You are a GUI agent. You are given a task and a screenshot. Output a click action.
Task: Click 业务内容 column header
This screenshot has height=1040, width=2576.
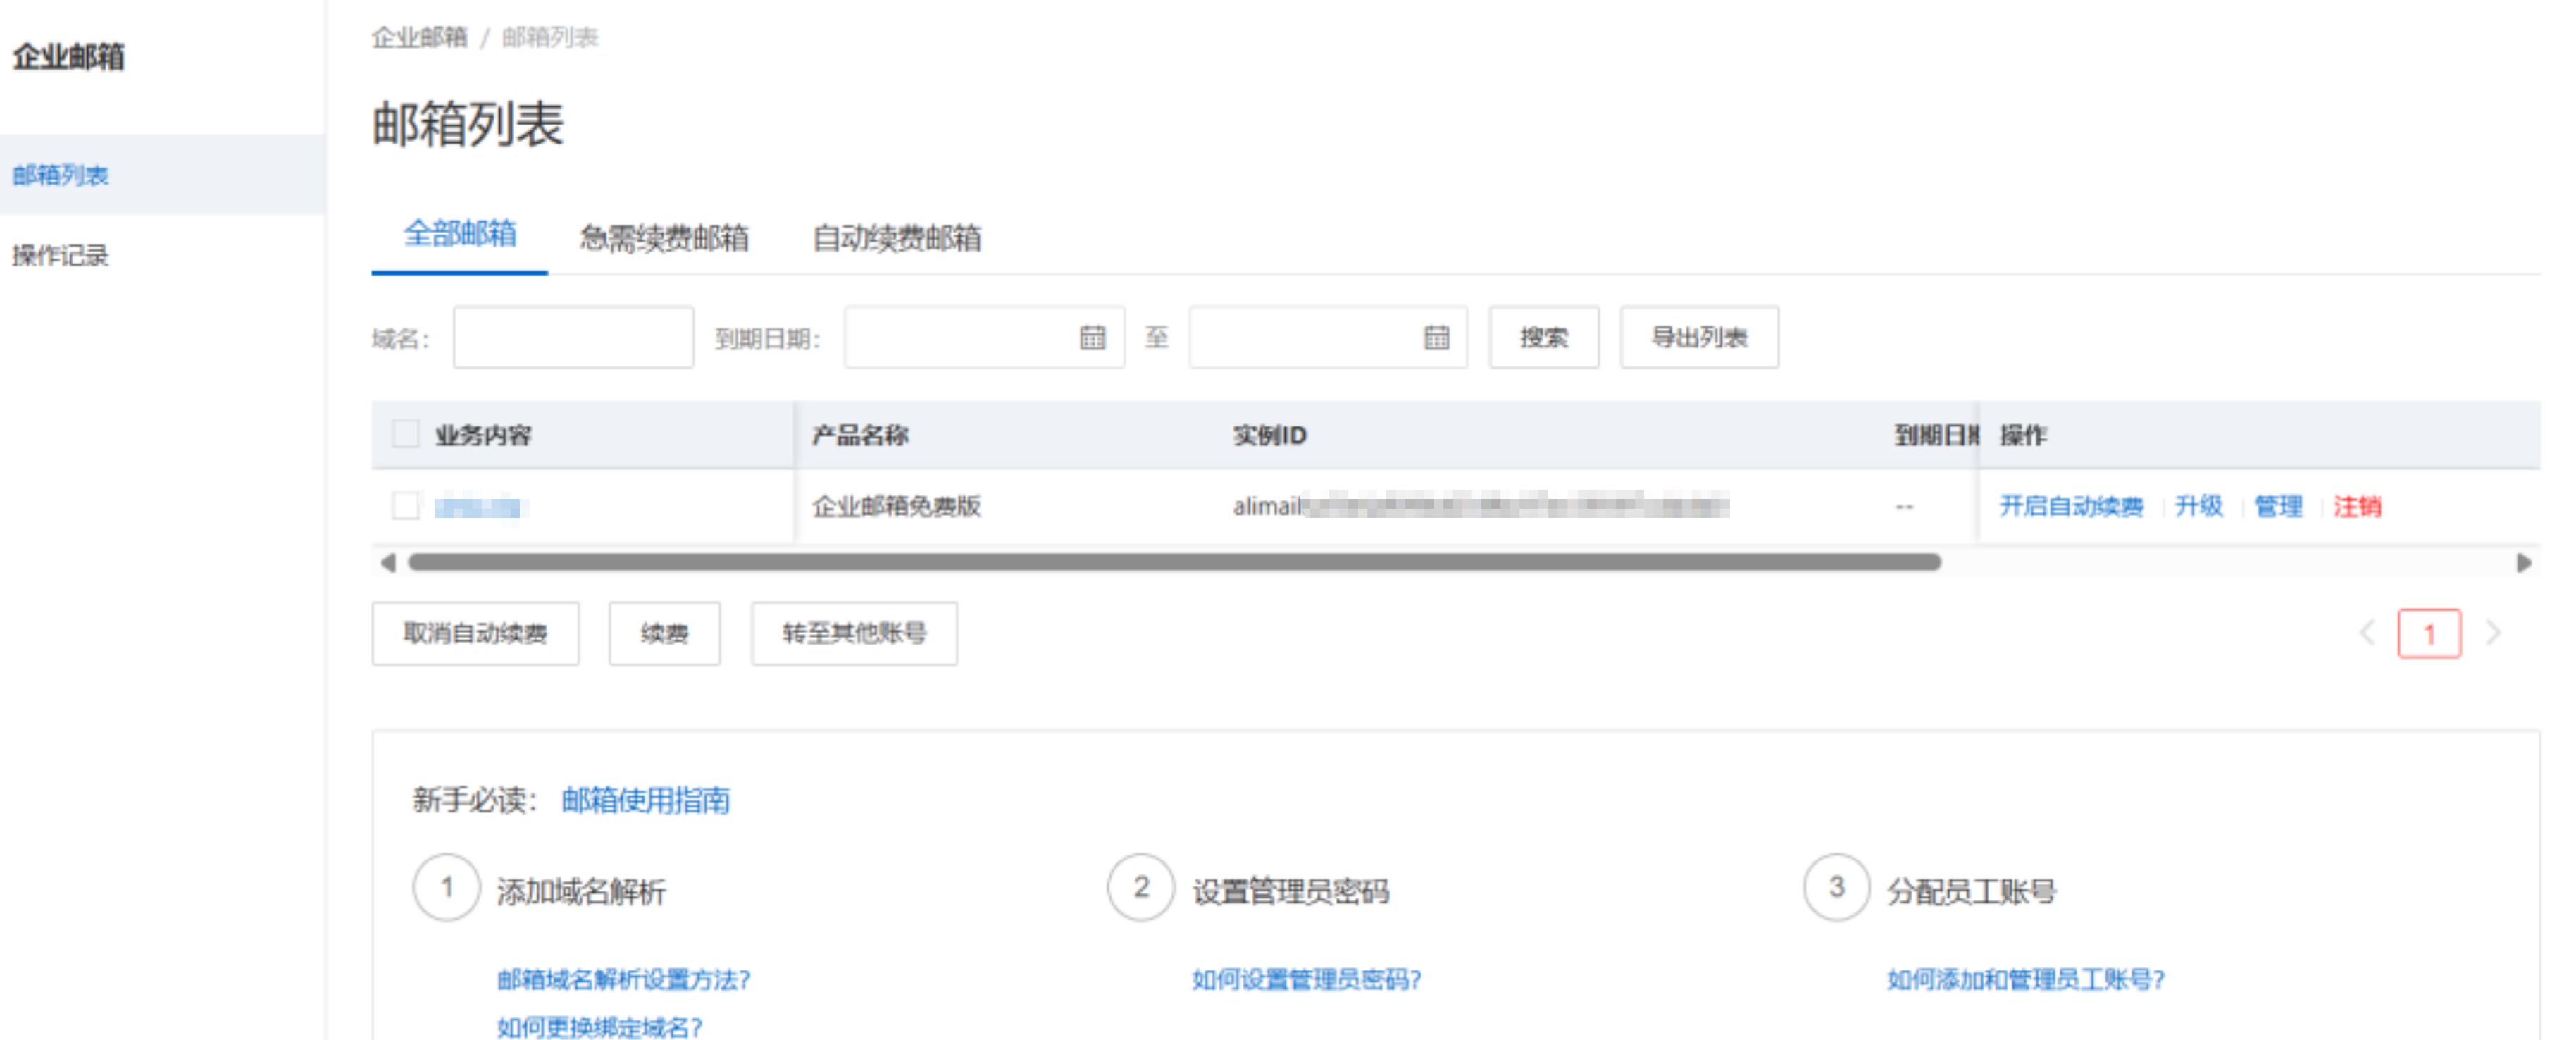[x=483, y=435]
